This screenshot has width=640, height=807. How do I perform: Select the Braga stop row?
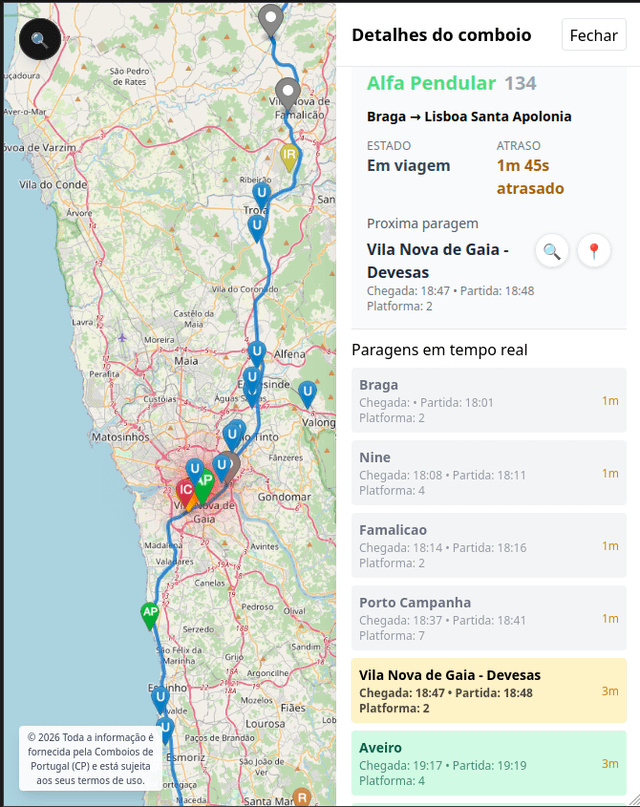click(x=488, y=401)
